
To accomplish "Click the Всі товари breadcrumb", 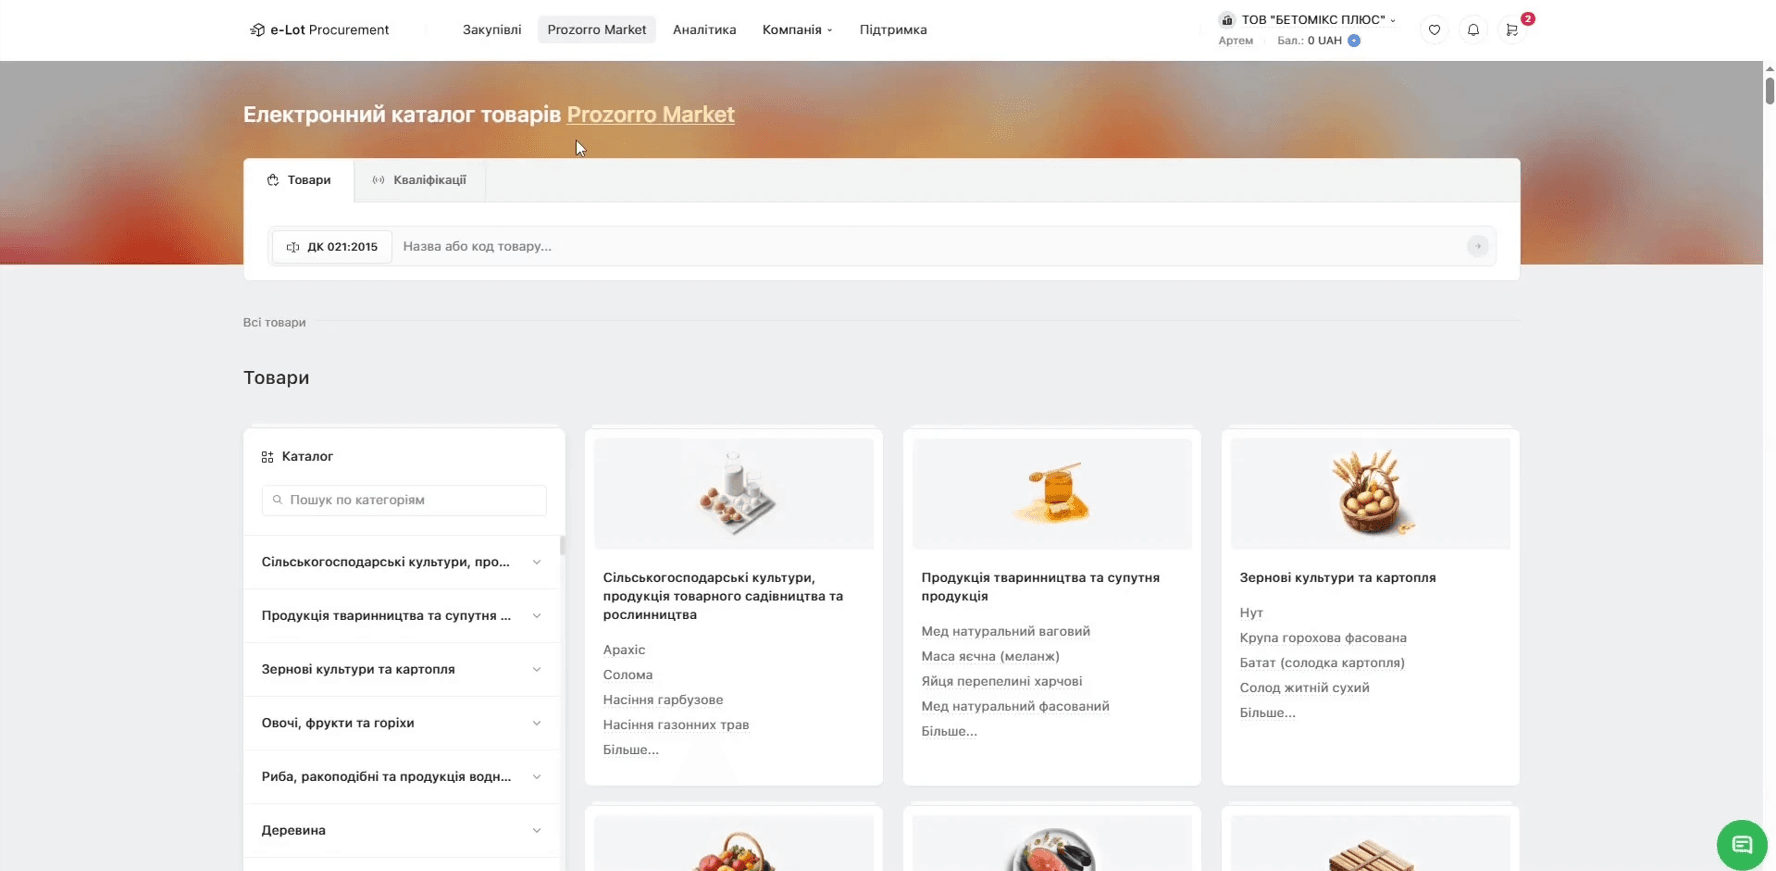I will [274, 323].
